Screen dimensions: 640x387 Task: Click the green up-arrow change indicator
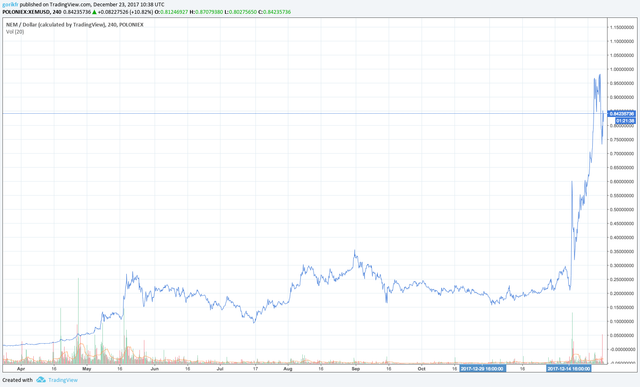95,12
